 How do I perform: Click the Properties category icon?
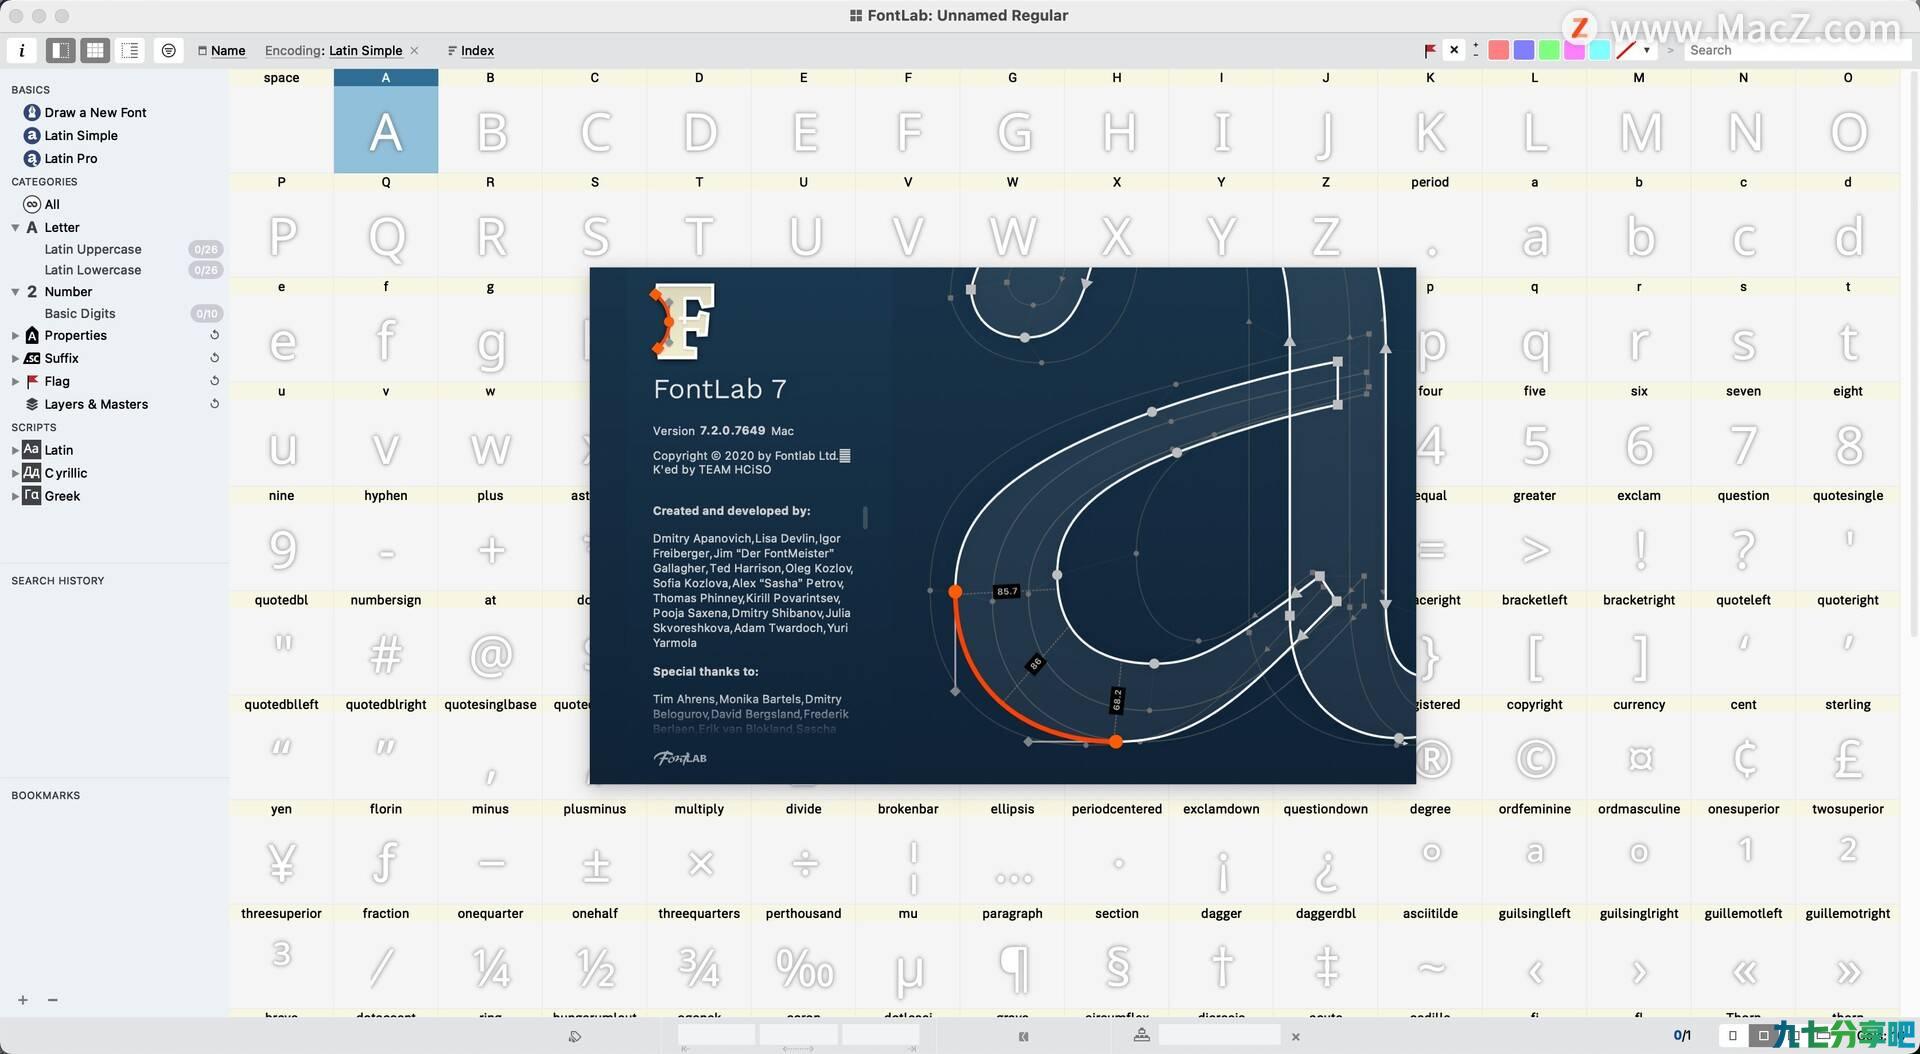point(32,336)
